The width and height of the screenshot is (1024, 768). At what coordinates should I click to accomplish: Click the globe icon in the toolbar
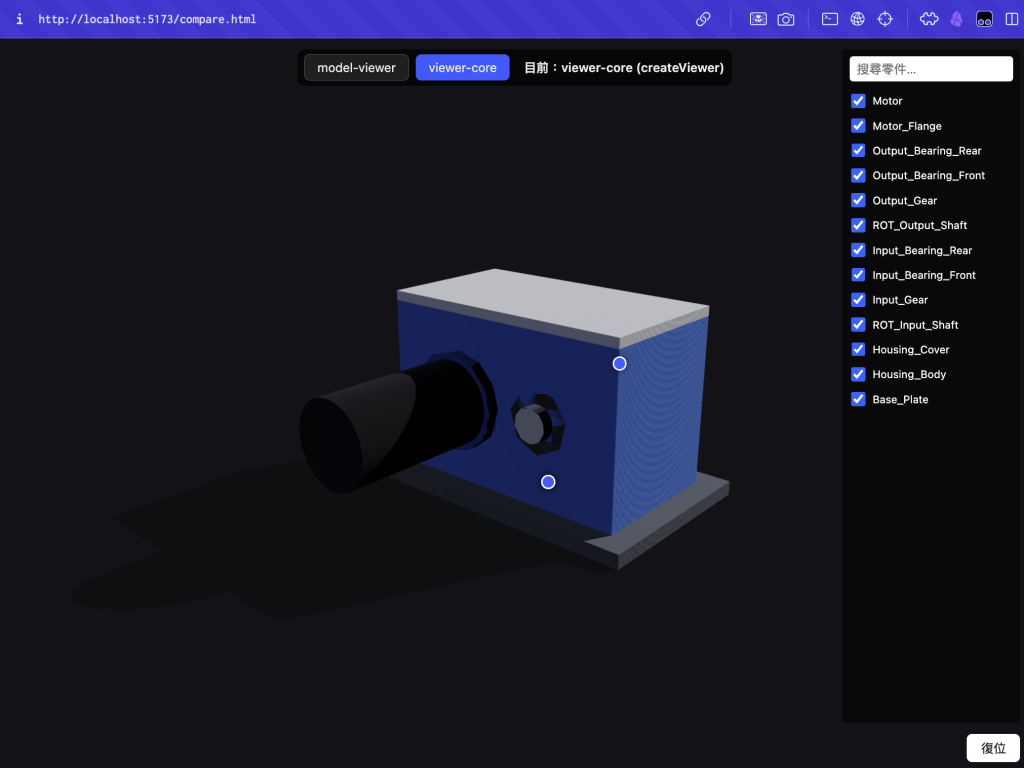(857, 19)
